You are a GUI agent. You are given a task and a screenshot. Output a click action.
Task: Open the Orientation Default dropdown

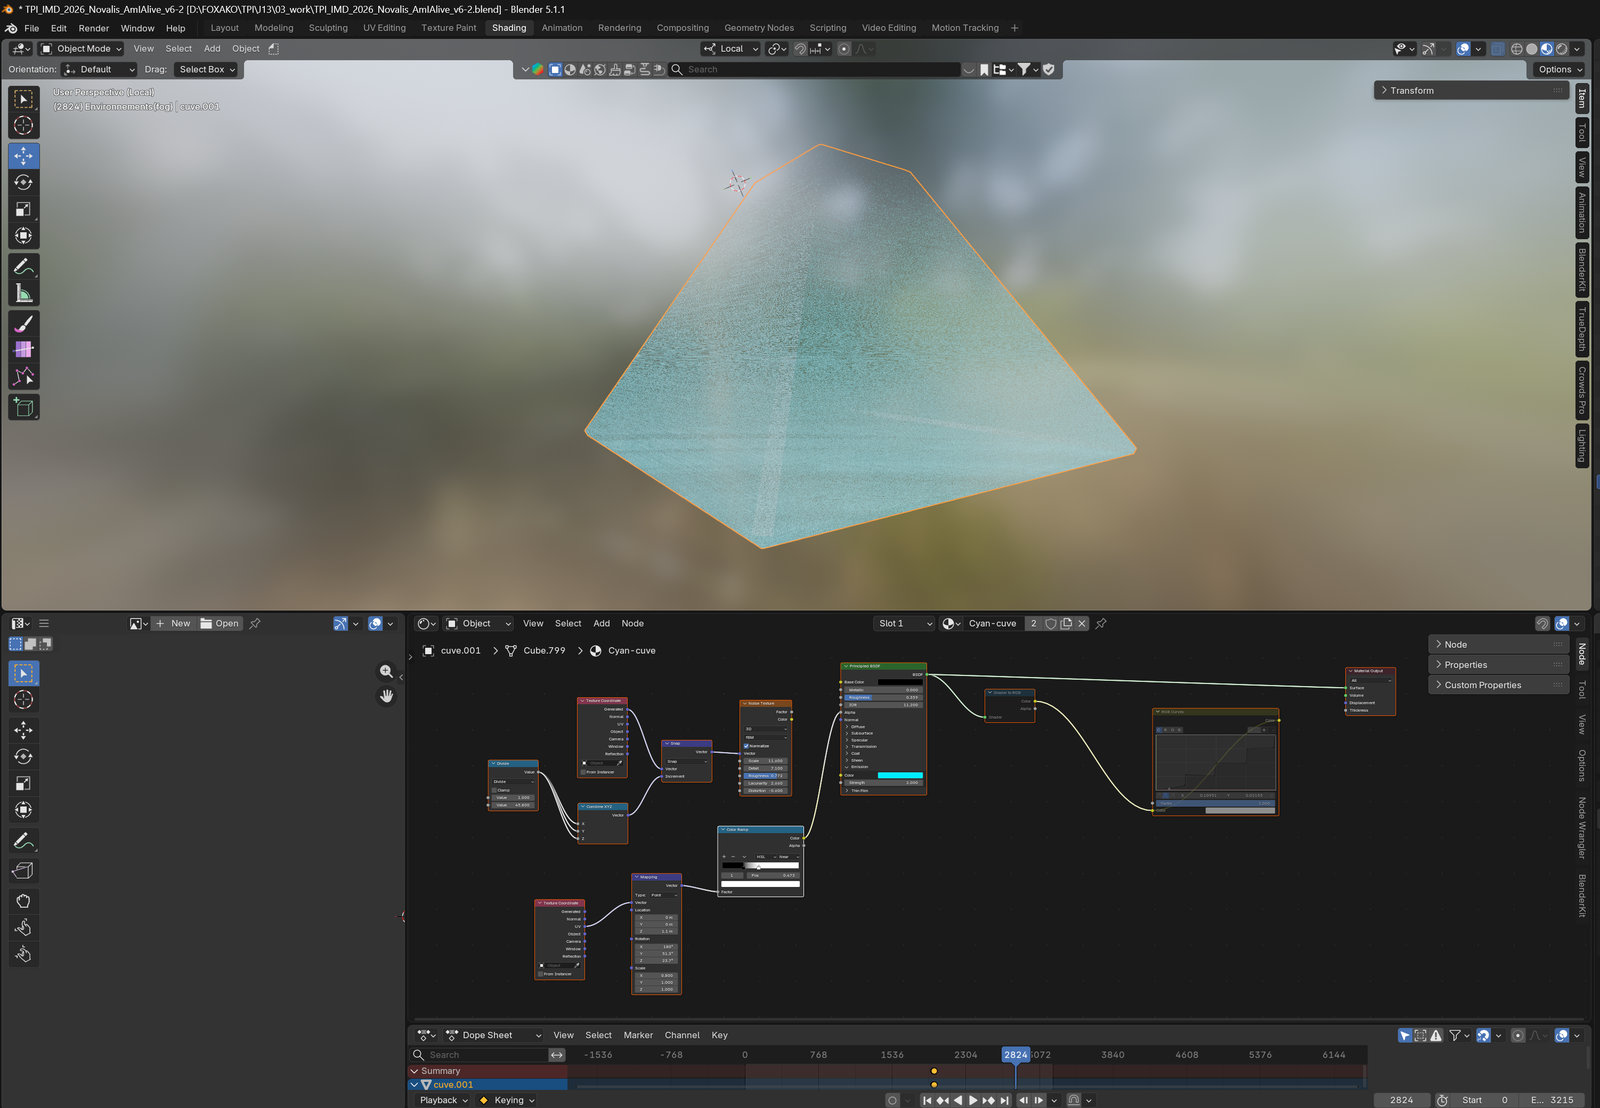coord(99,69)
